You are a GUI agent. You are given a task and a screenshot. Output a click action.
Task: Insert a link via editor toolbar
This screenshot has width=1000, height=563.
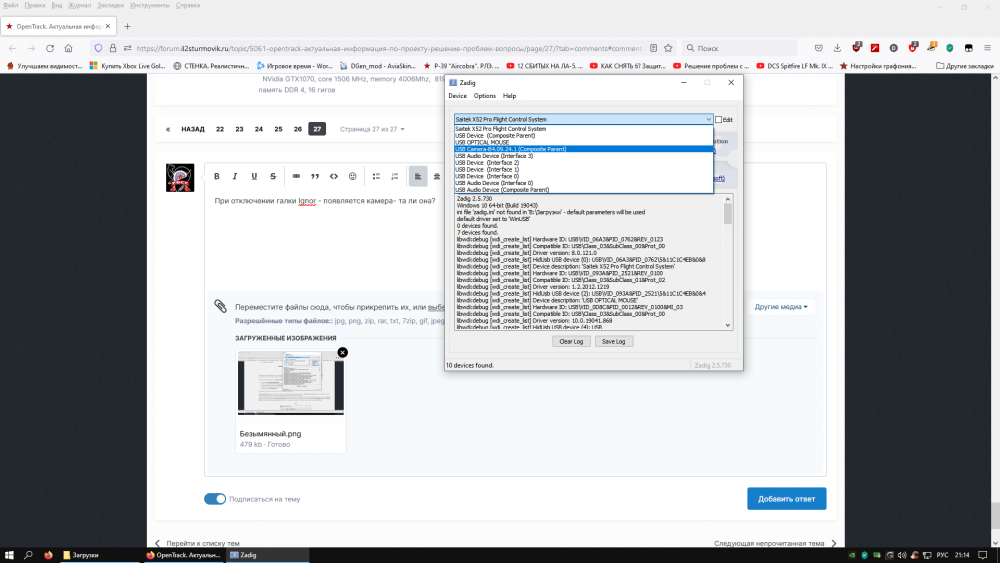point(296,176)
